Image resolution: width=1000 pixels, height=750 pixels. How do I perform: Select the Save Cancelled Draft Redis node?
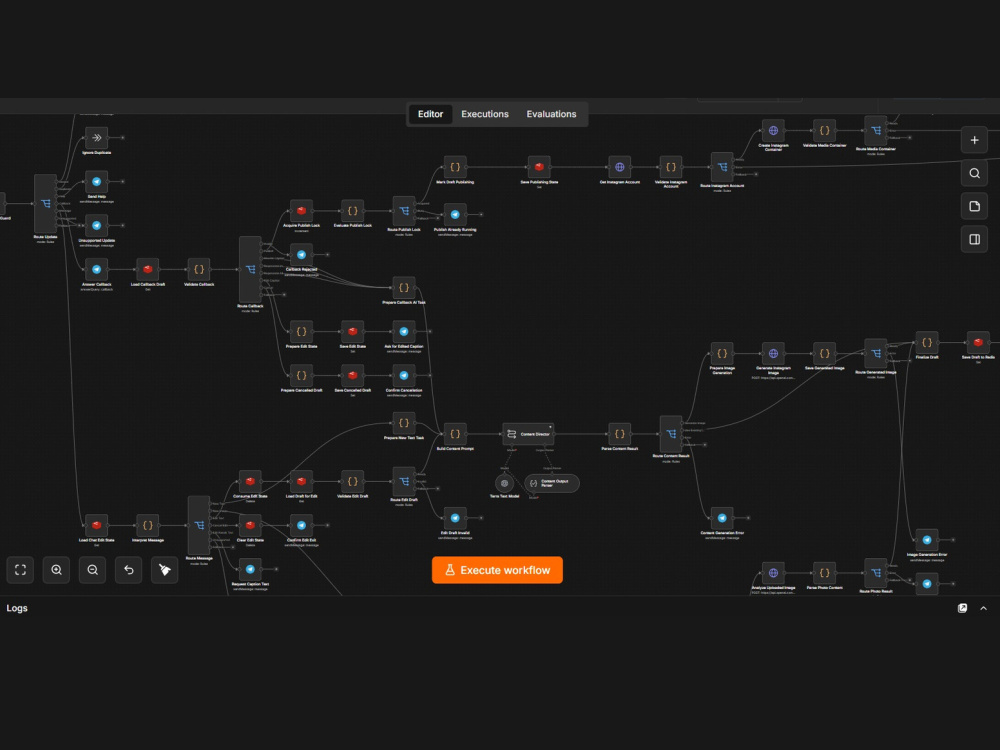[x=353, y=376]
